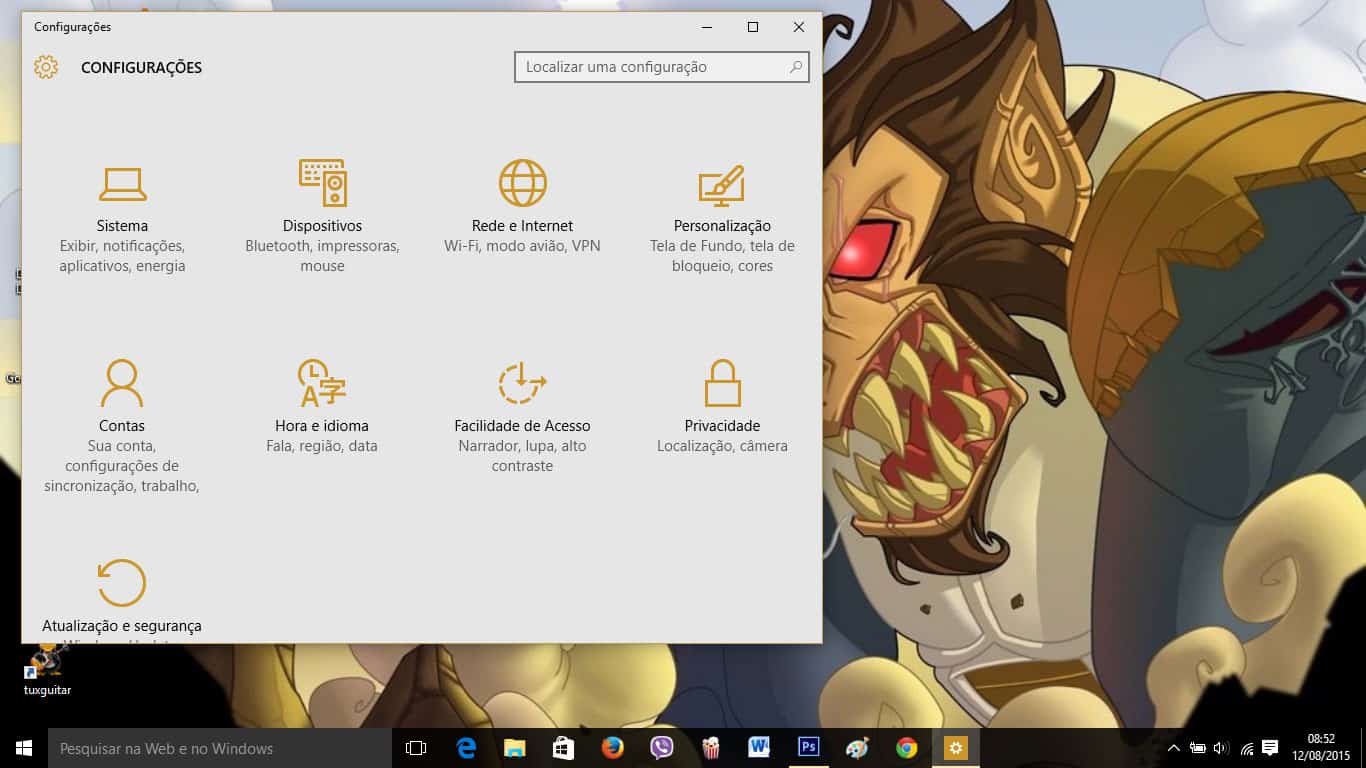Open Action Center from the system tray
The width and height of the screenshot is (1366, 768).
coord(1270,748)
